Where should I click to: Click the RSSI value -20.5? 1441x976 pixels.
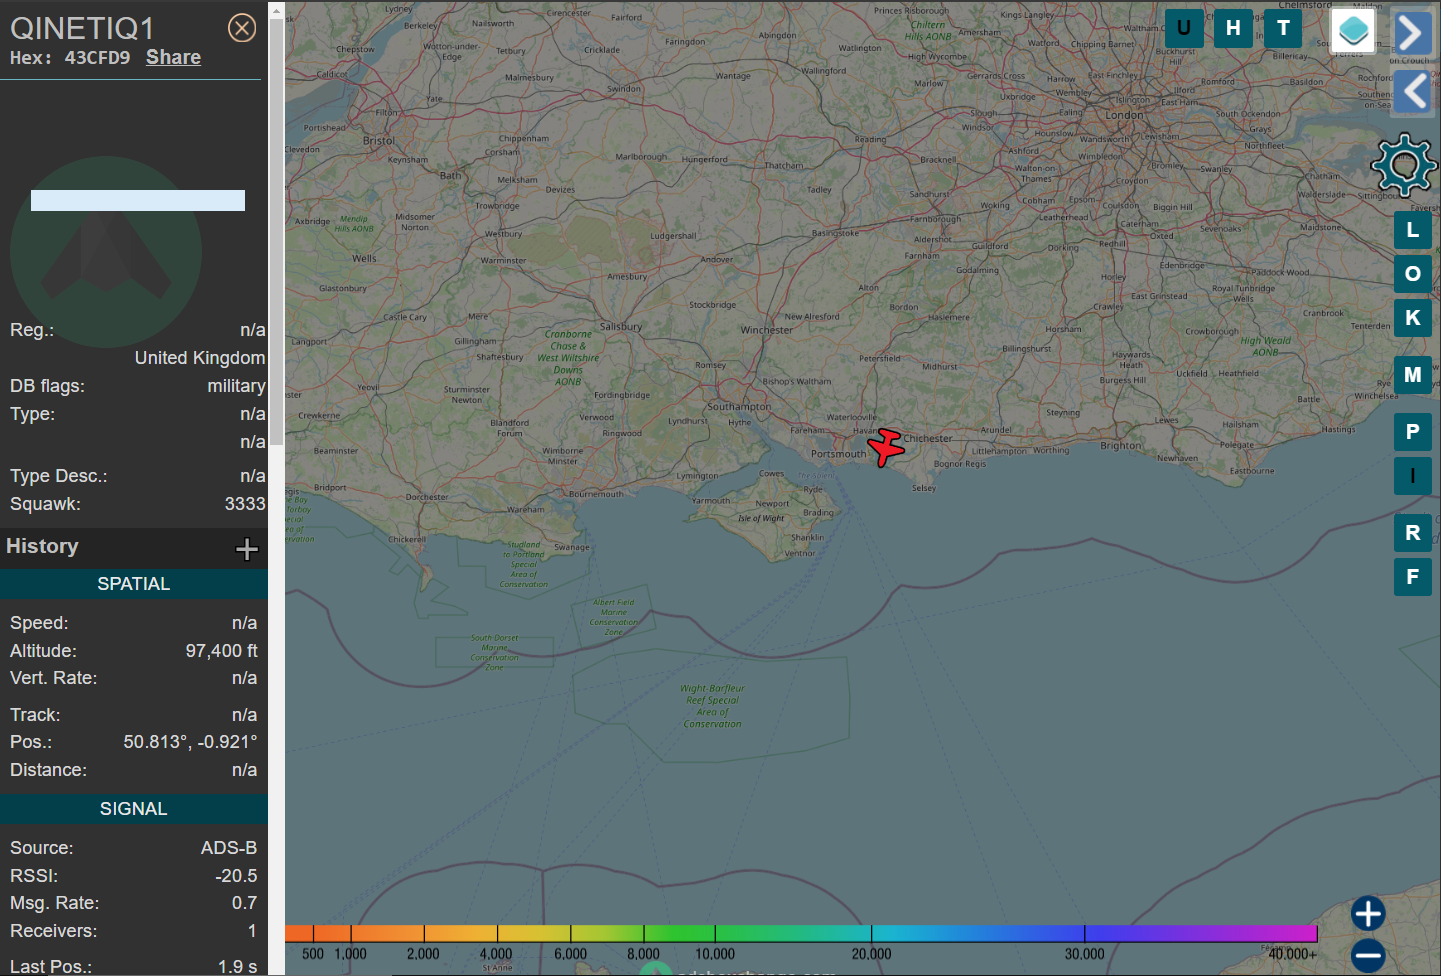[x=236, y=876]
